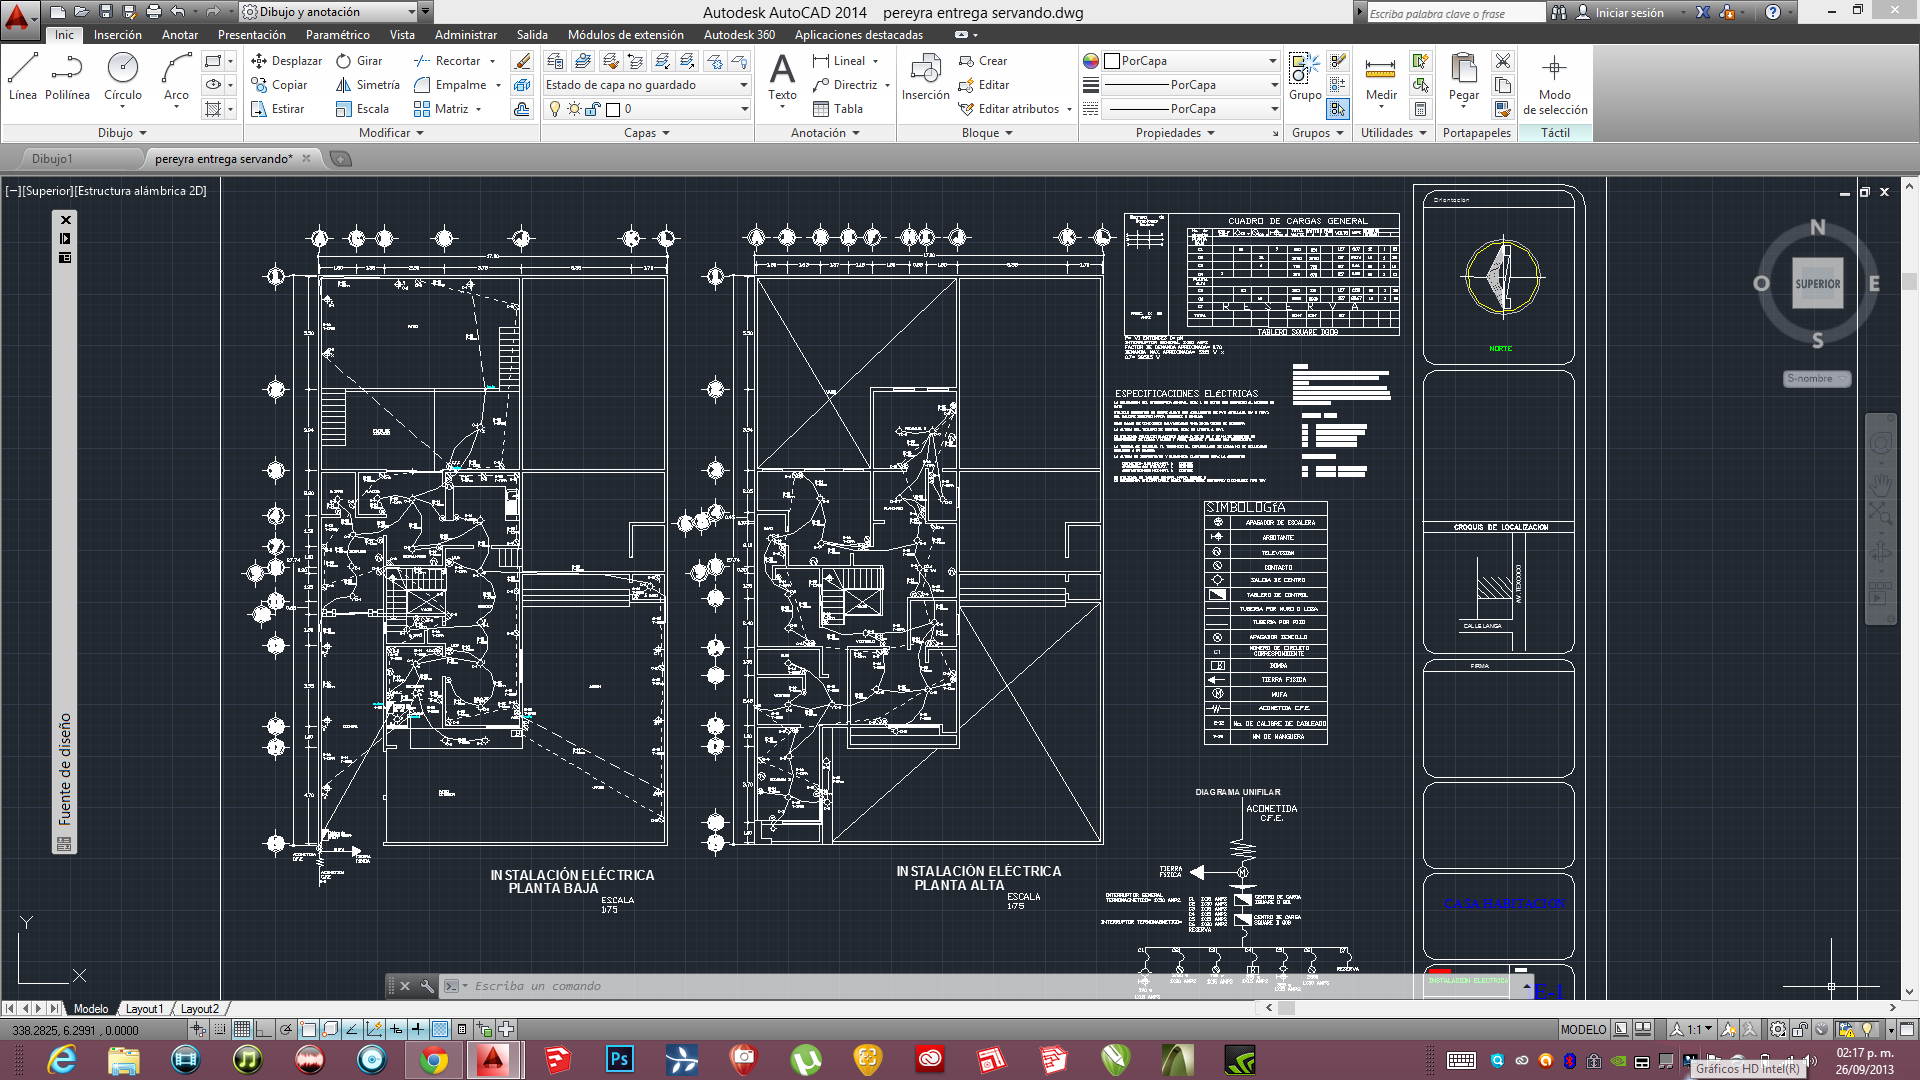Select the Lineal dimension tool
Image resolution: width=1920 pixels, height=1080 pixels.
[x=839, y=61]
